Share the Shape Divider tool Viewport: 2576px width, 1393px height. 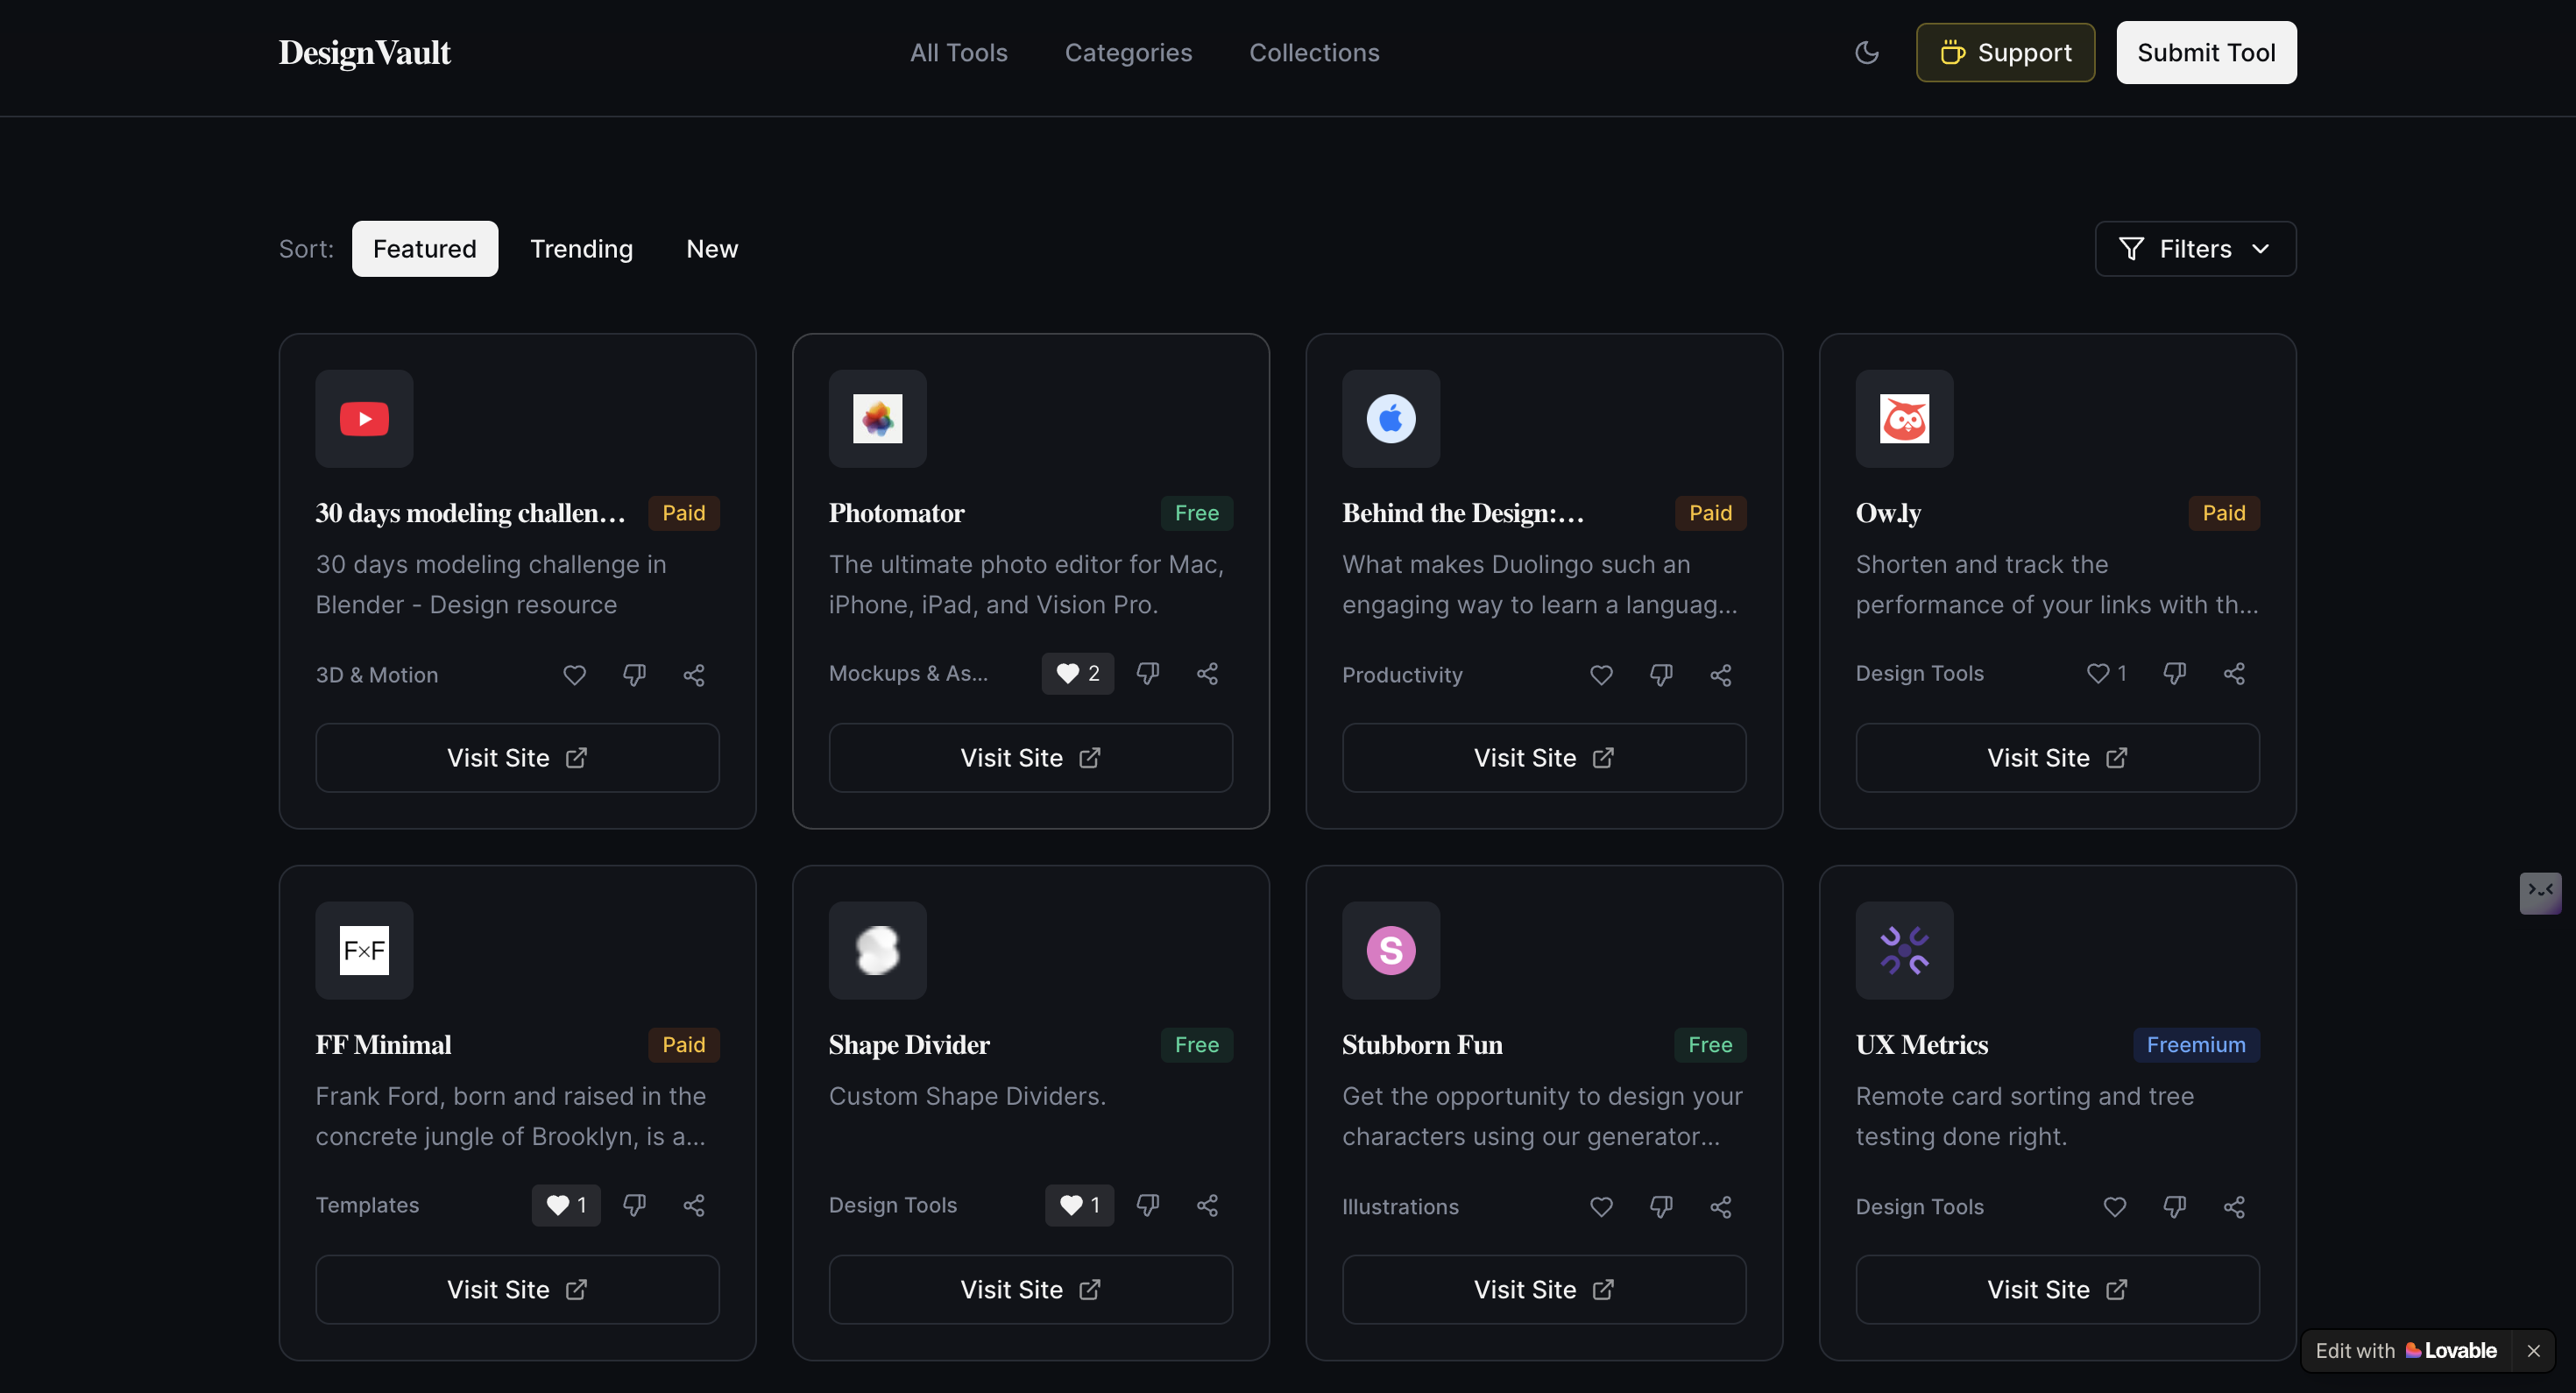coord(1207,1205)
